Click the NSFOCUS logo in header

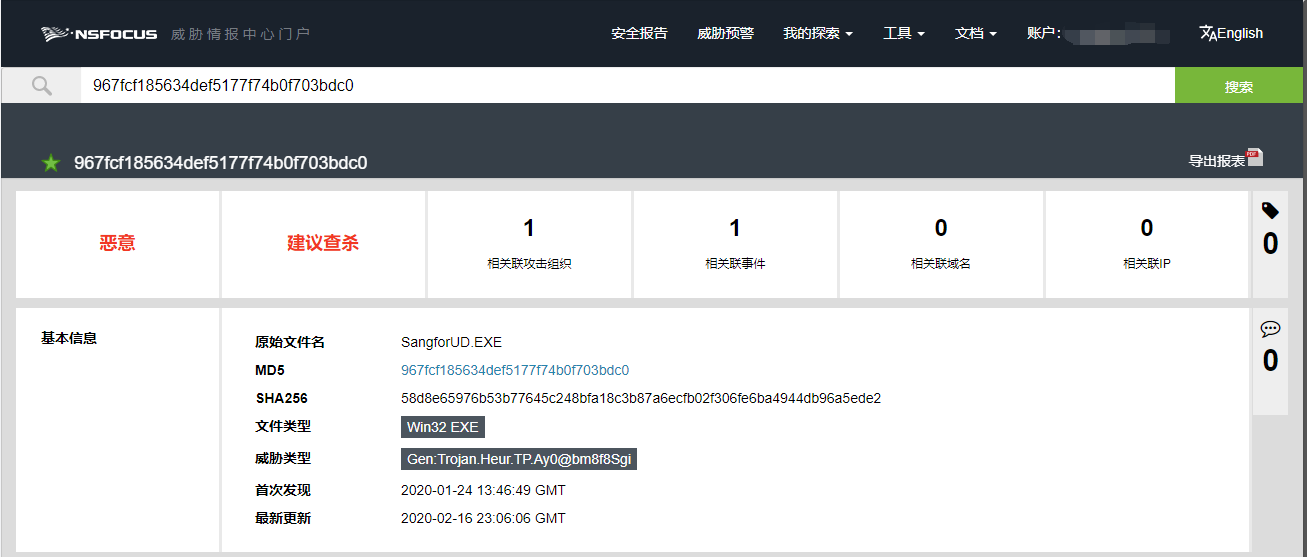(x=99, y=34)
